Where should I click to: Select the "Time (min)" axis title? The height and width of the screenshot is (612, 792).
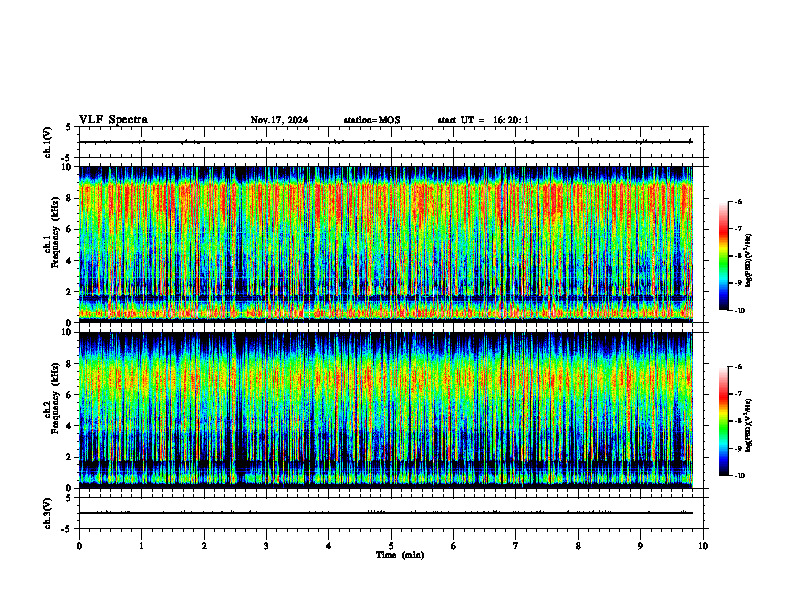400,555
